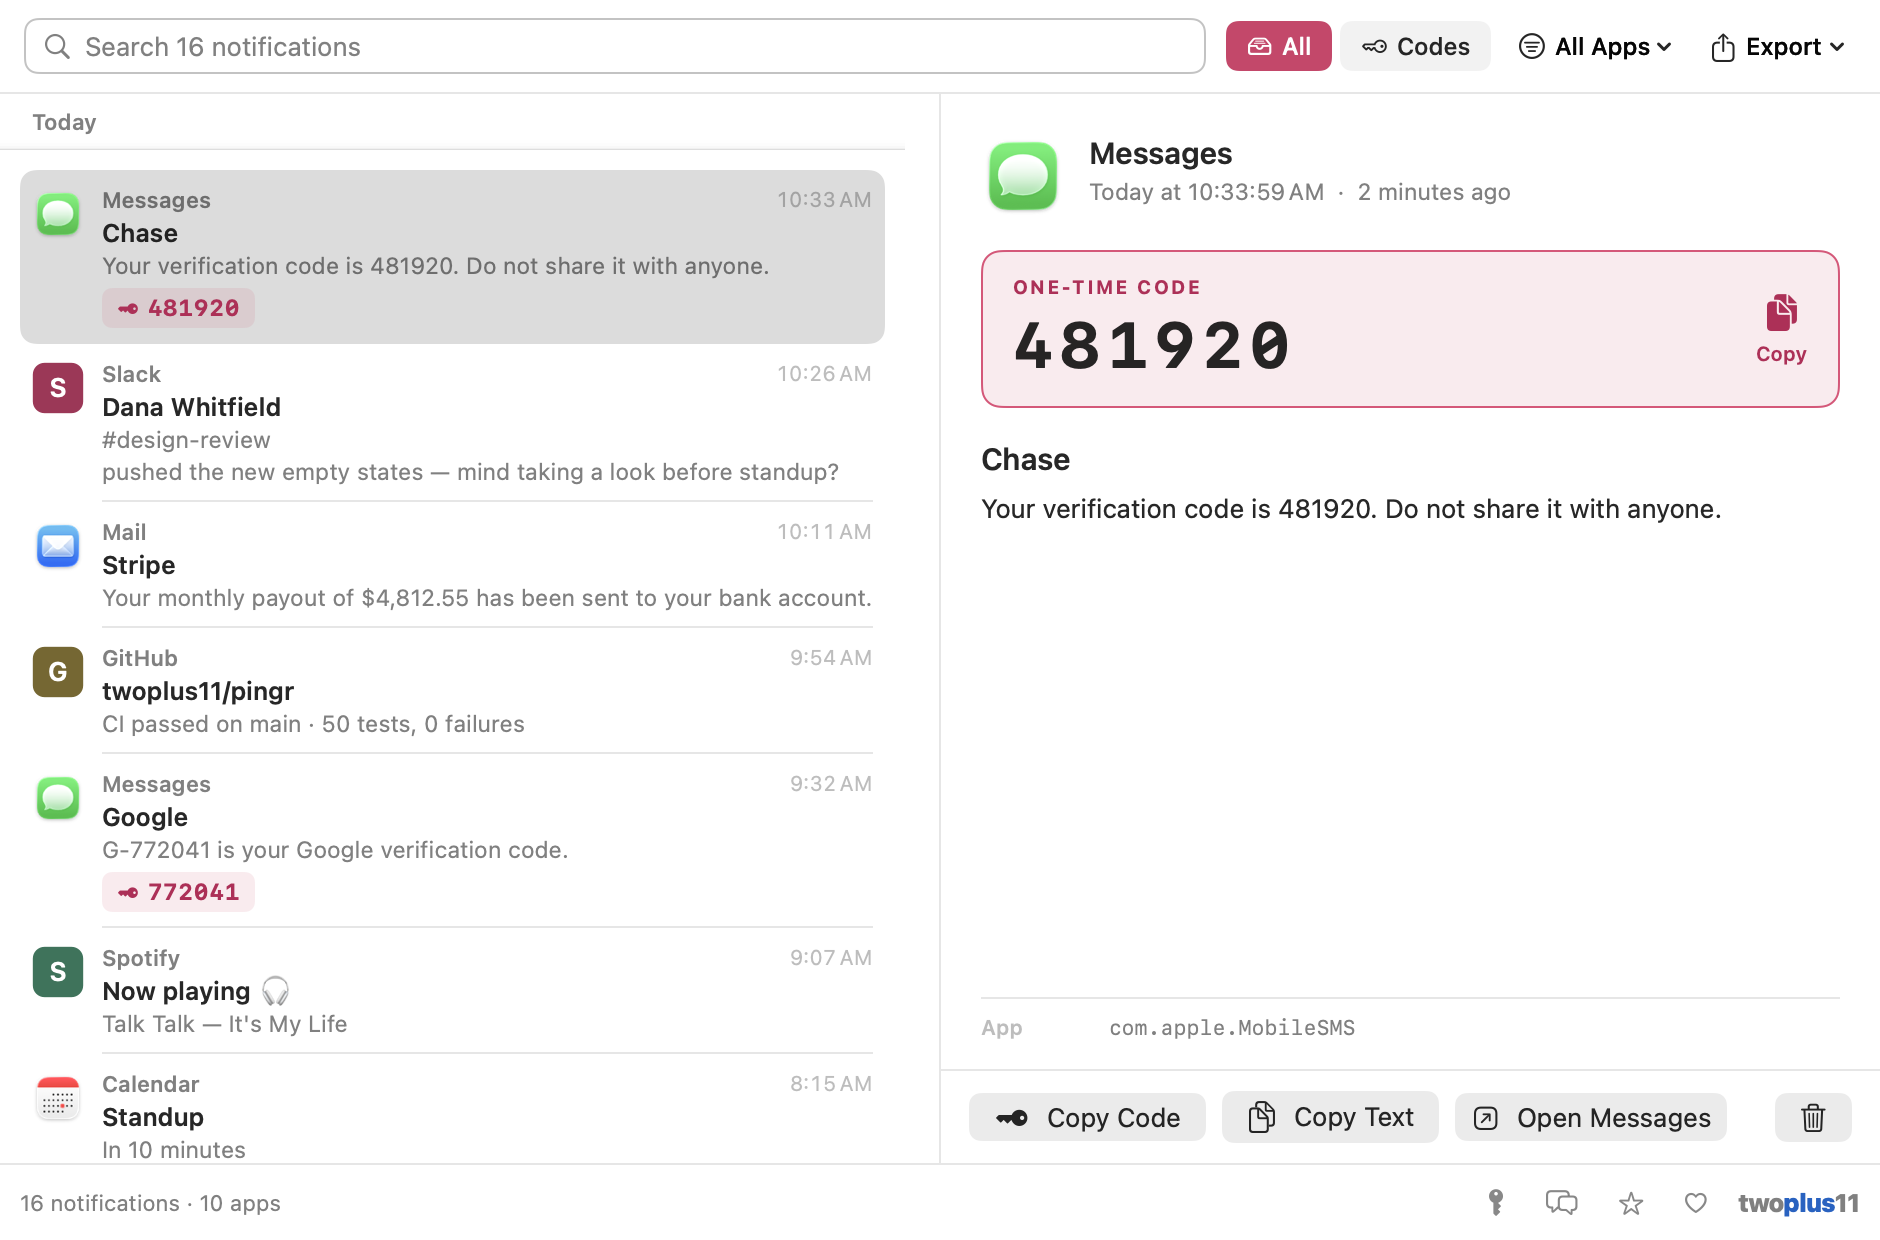Click the Today section header
The image size is (1880, 1240).
click(64, 122)
